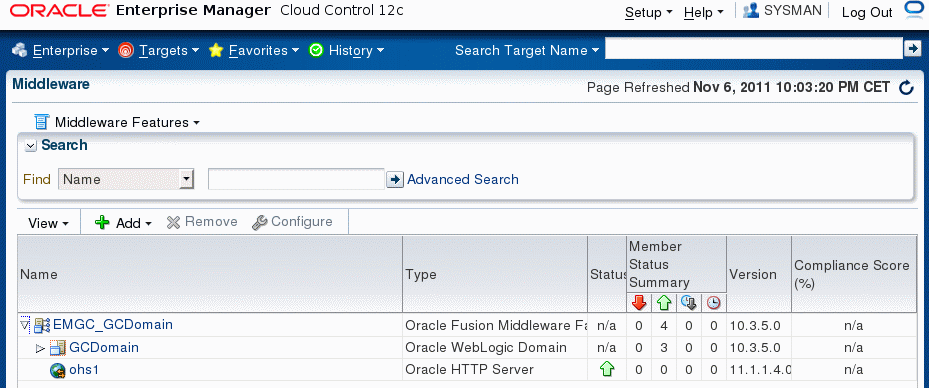This screenshot has width=929, height=388.
Task: Click the Oracle Fusion Middleware Farm type cell
Action: coord(495,325)
